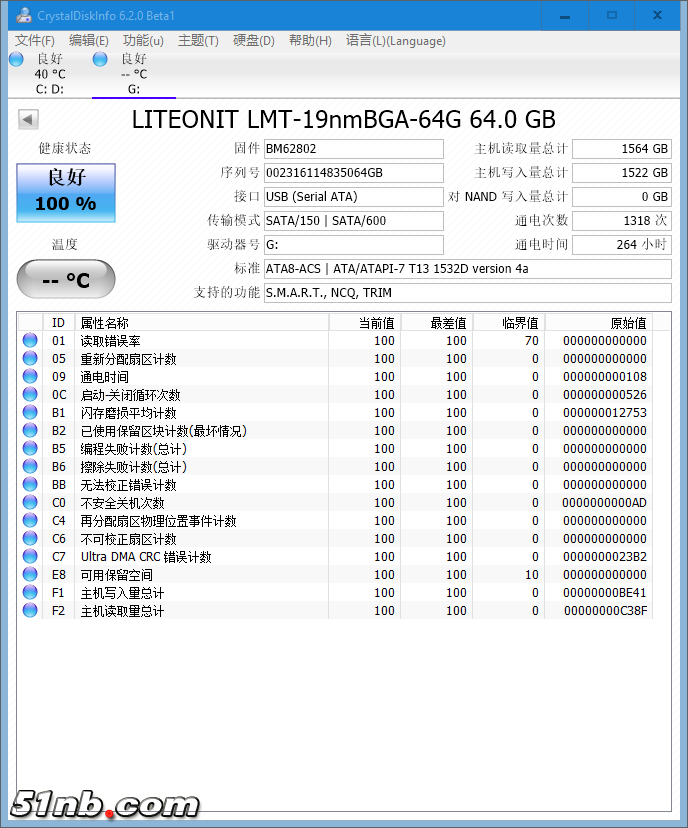The width and height of the screenshot is (688, 828).
Task: Click the 原始值 column header
Action: coord(628,323)
